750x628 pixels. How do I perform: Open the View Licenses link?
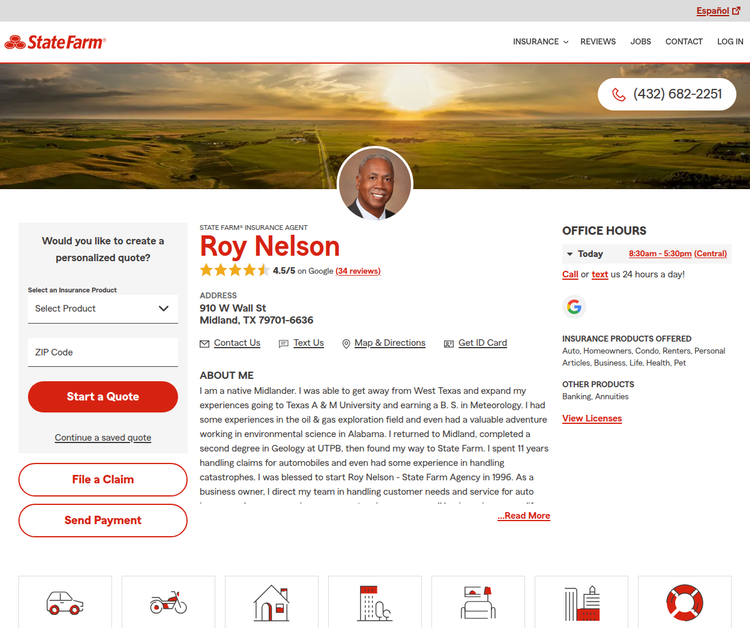coord(592,418)
